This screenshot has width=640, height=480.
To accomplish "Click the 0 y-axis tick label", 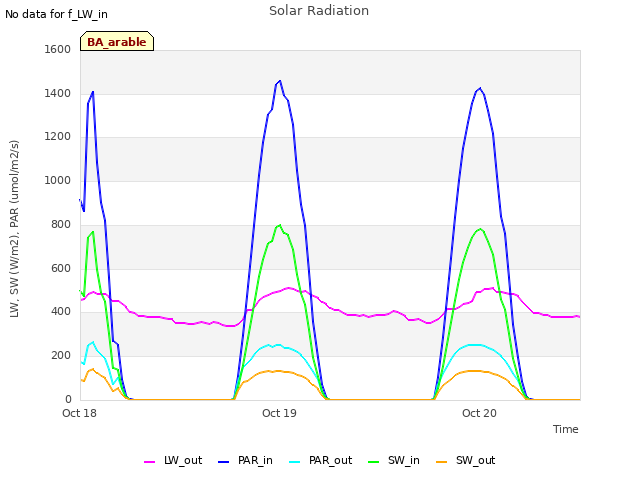I will 68,399.
